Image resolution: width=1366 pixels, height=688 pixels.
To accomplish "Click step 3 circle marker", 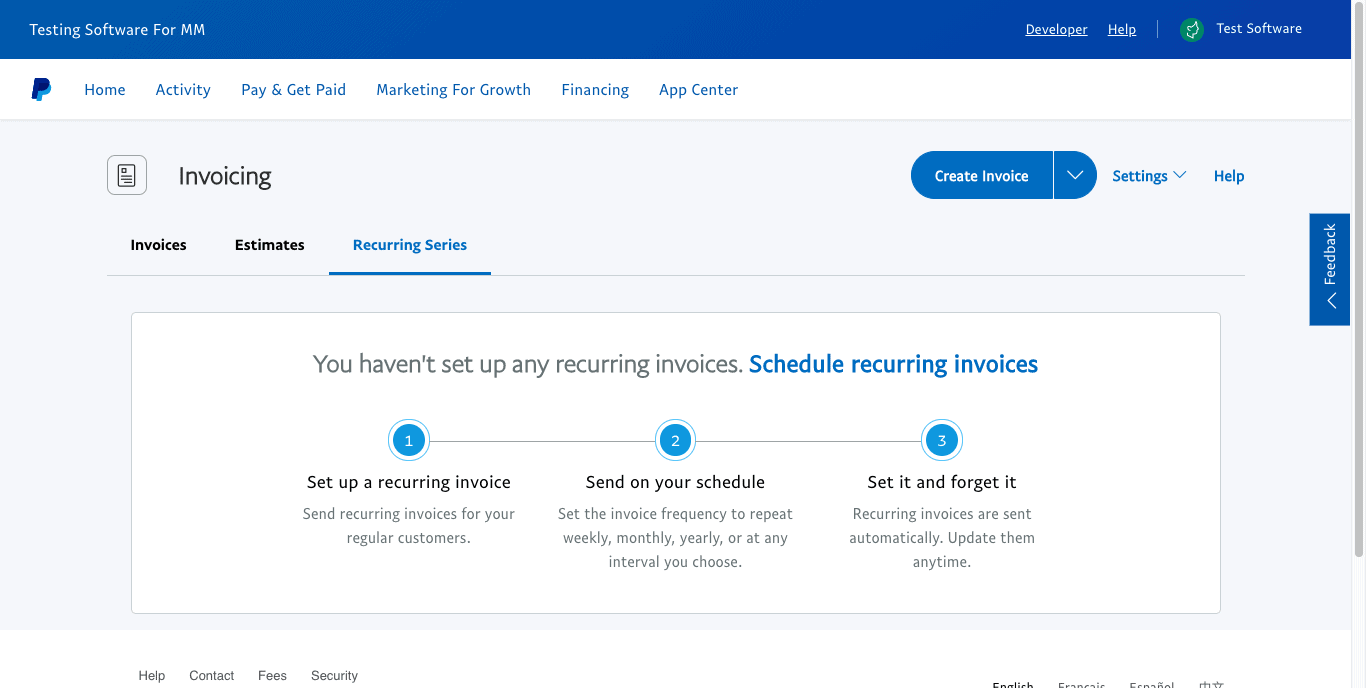I will [x=941, y=440].
